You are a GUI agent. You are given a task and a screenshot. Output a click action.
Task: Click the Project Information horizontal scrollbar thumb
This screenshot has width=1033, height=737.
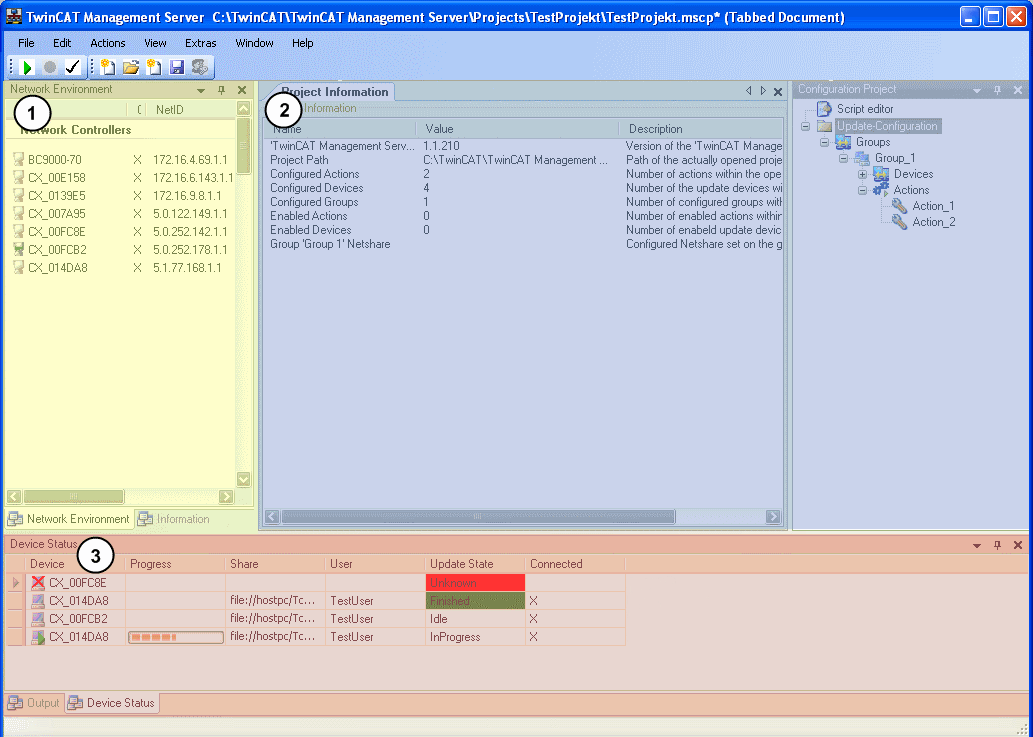tap(478, 517)
